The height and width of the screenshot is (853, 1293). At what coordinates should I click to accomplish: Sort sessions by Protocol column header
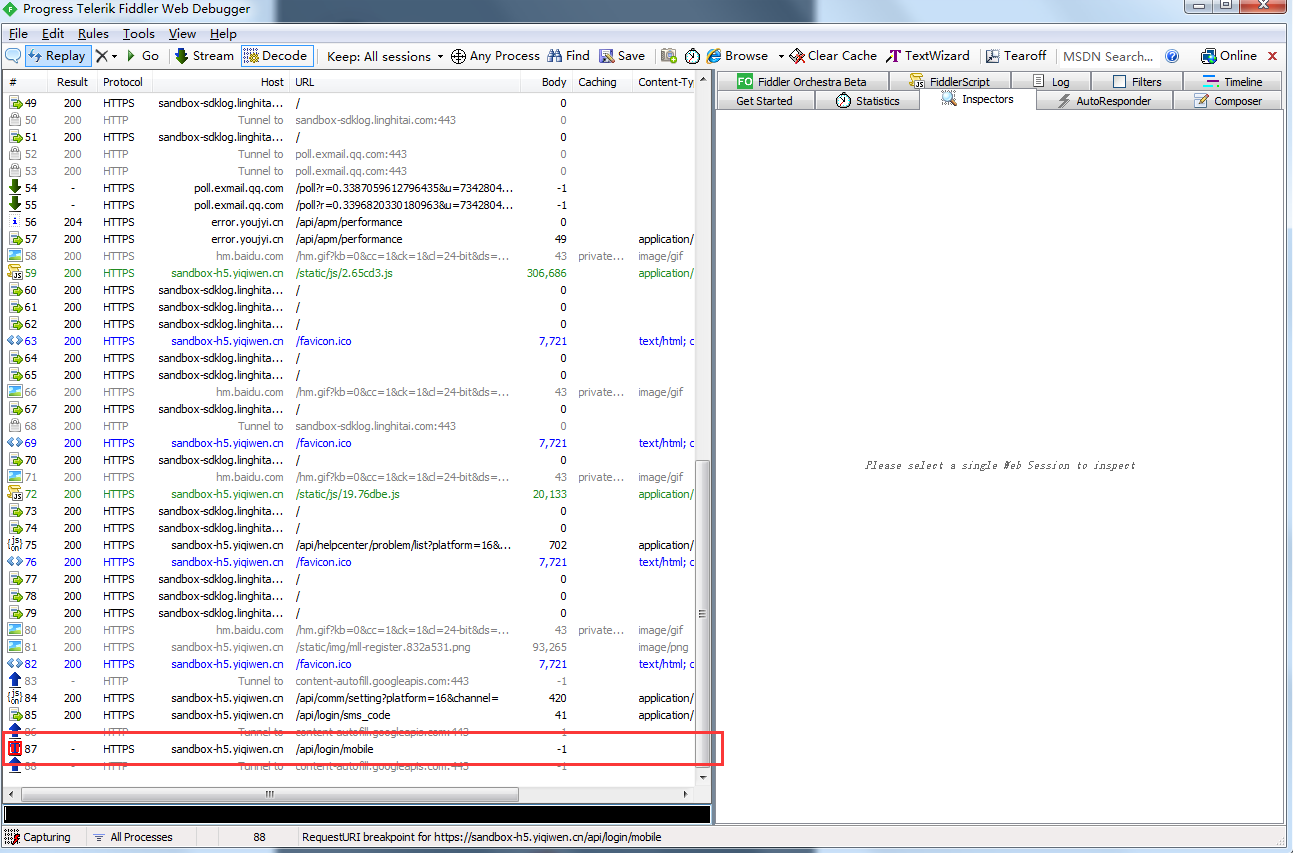pyautogui.click(x=123, y=82)
